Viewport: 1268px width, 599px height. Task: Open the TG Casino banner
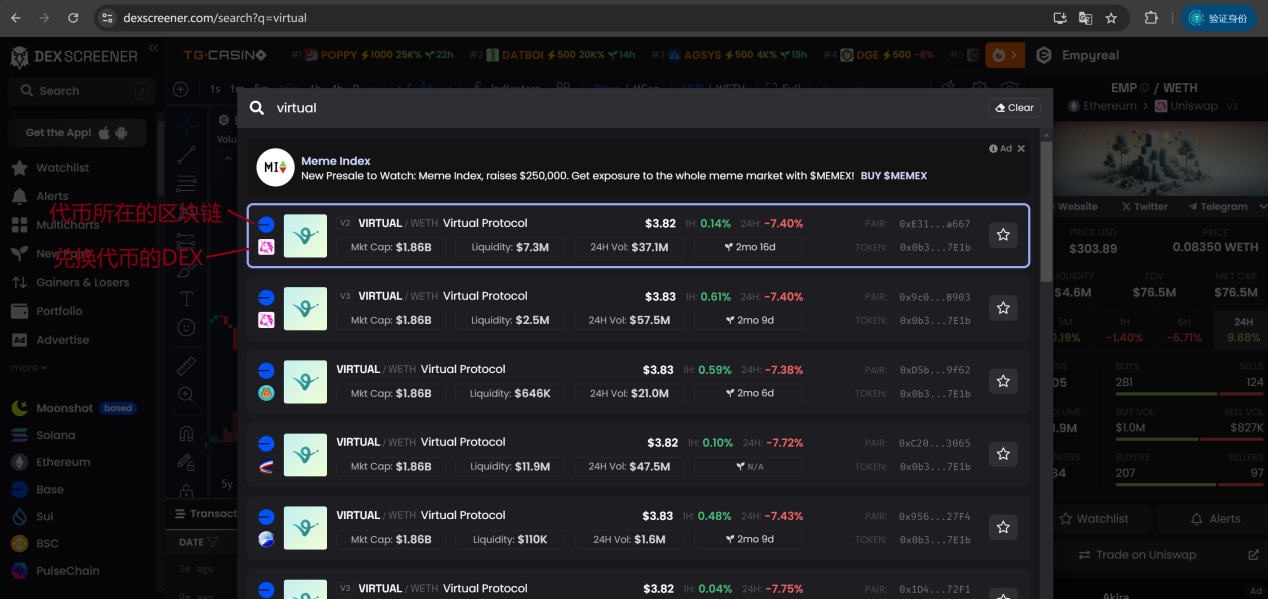[x=225, y=55]
